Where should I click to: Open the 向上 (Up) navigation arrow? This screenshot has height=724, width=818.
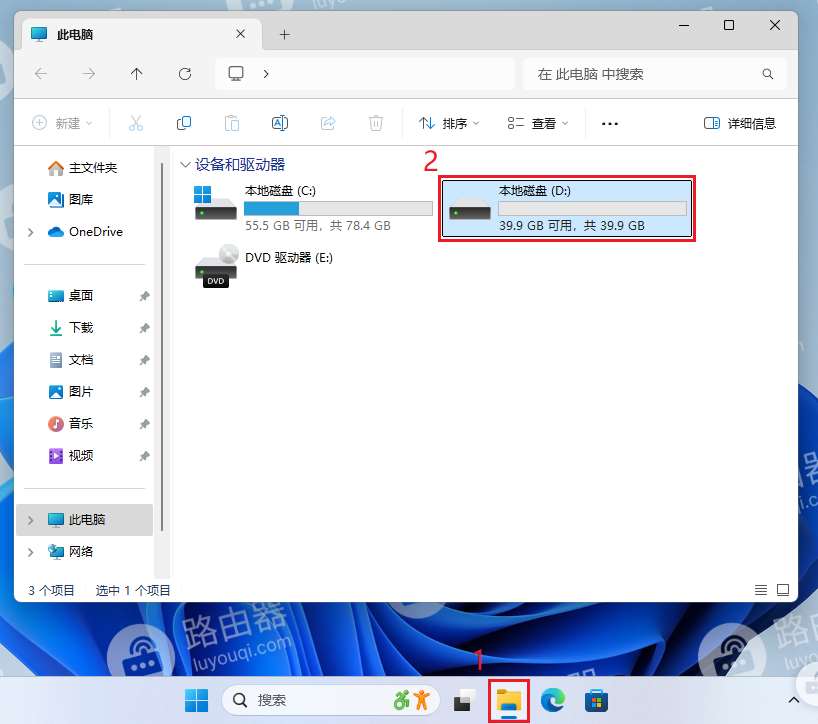coord(137,73)
